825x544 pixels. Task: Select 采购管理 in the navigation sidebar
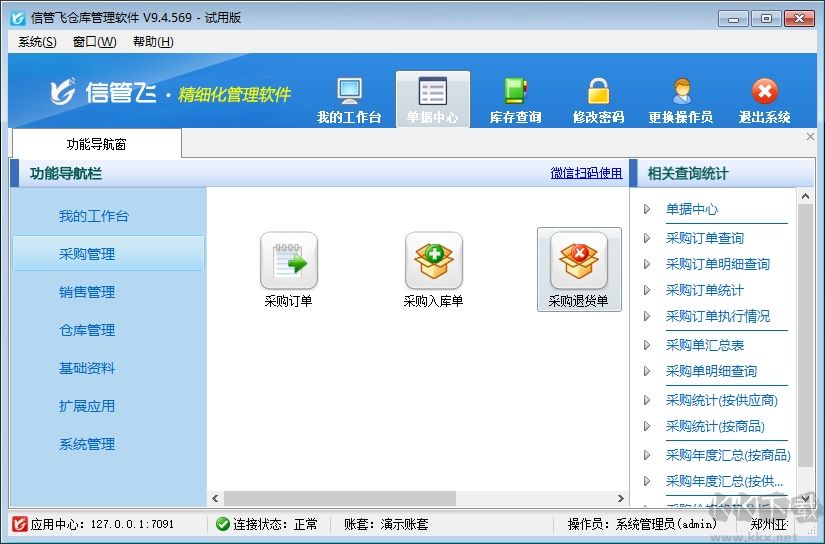pyautogui.click(x=108, y=254)
